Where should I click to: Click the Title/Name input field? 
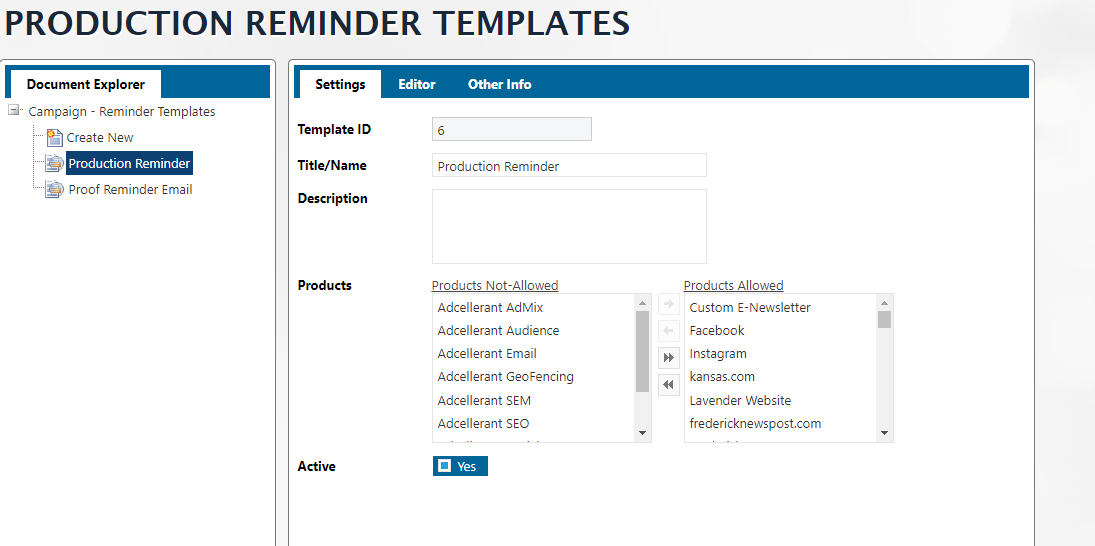pos(569,166)
